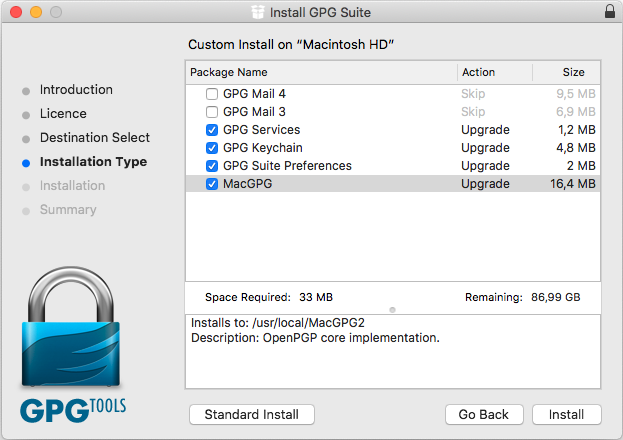Select GPG Suite Preferences package name
The image size is (623, 440).
click(x=287, y=166)
